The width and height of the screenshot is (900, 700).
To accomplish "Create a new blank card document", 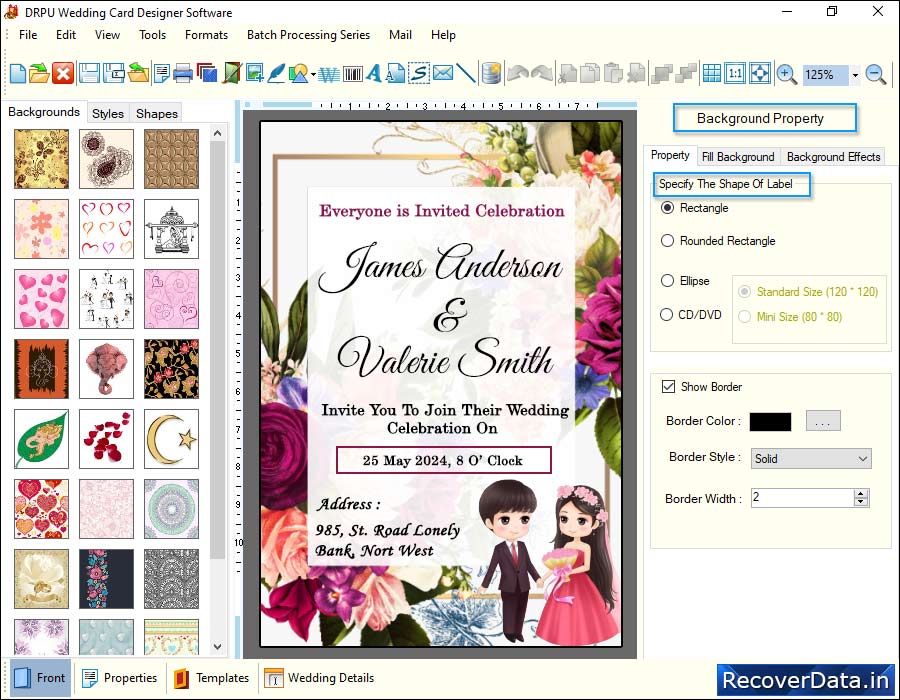I will pos(18,73).
